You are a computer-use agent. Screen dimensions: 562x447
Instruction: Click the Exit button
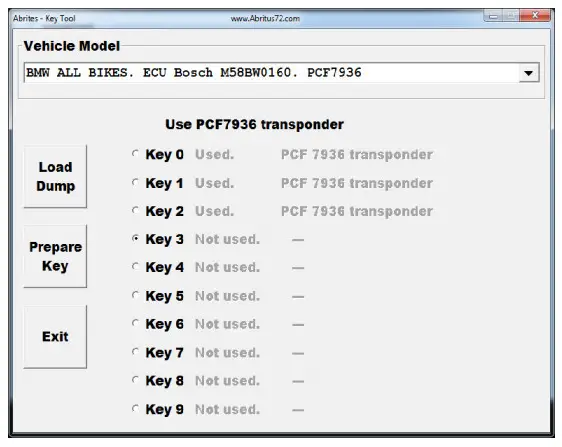pyautogui.click(x=55, y=337)
